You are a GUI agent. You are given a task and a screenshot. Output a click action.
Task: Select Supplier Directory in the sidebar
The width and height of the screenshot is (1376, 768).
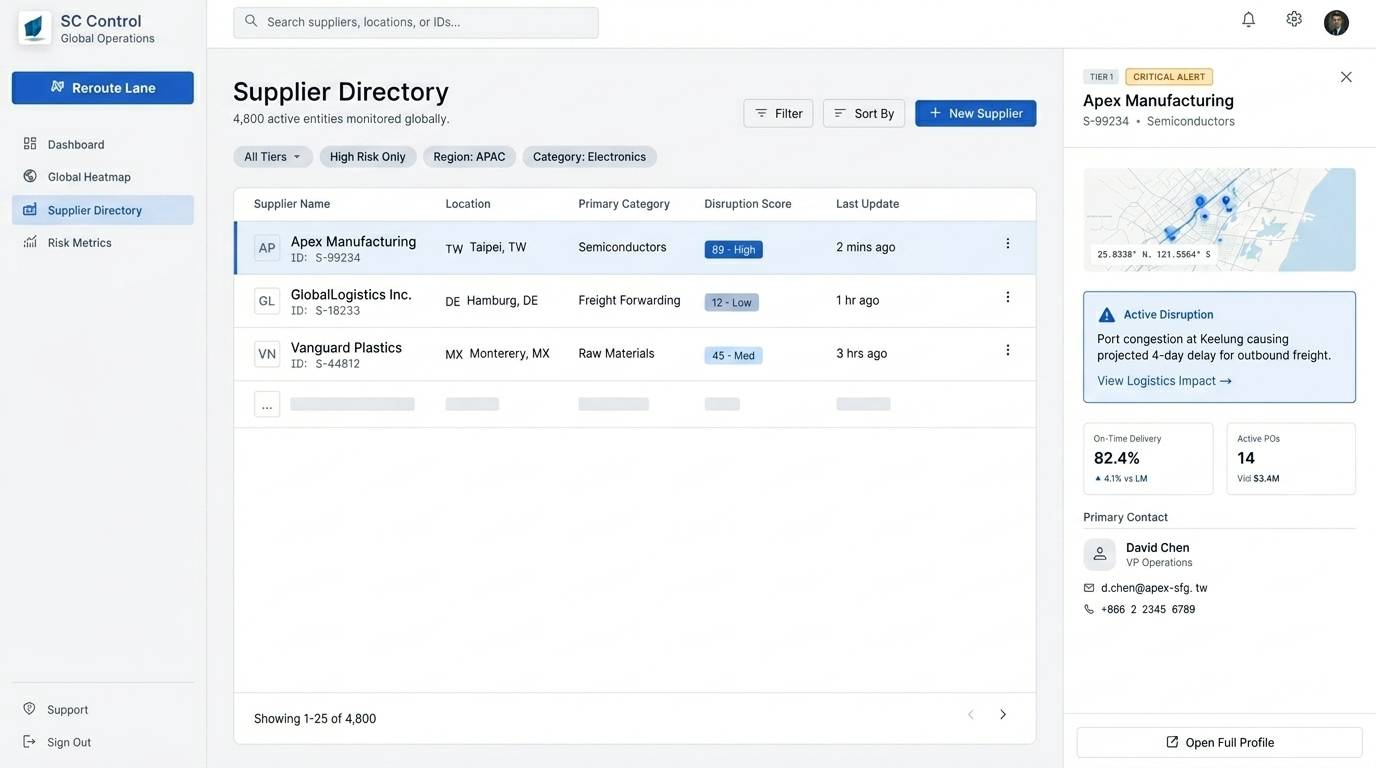(103, 210)
